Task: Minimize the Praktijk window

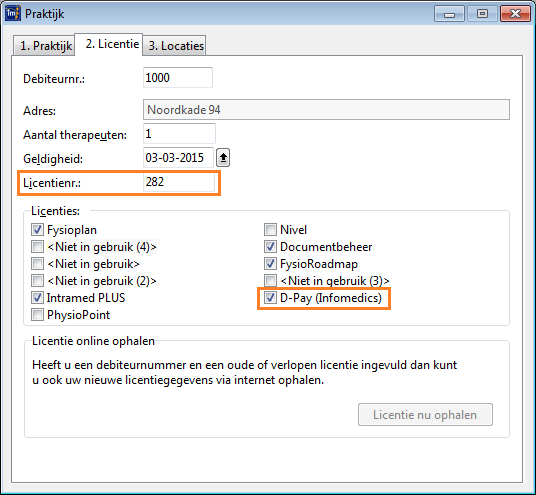Action: pos(449,14)
